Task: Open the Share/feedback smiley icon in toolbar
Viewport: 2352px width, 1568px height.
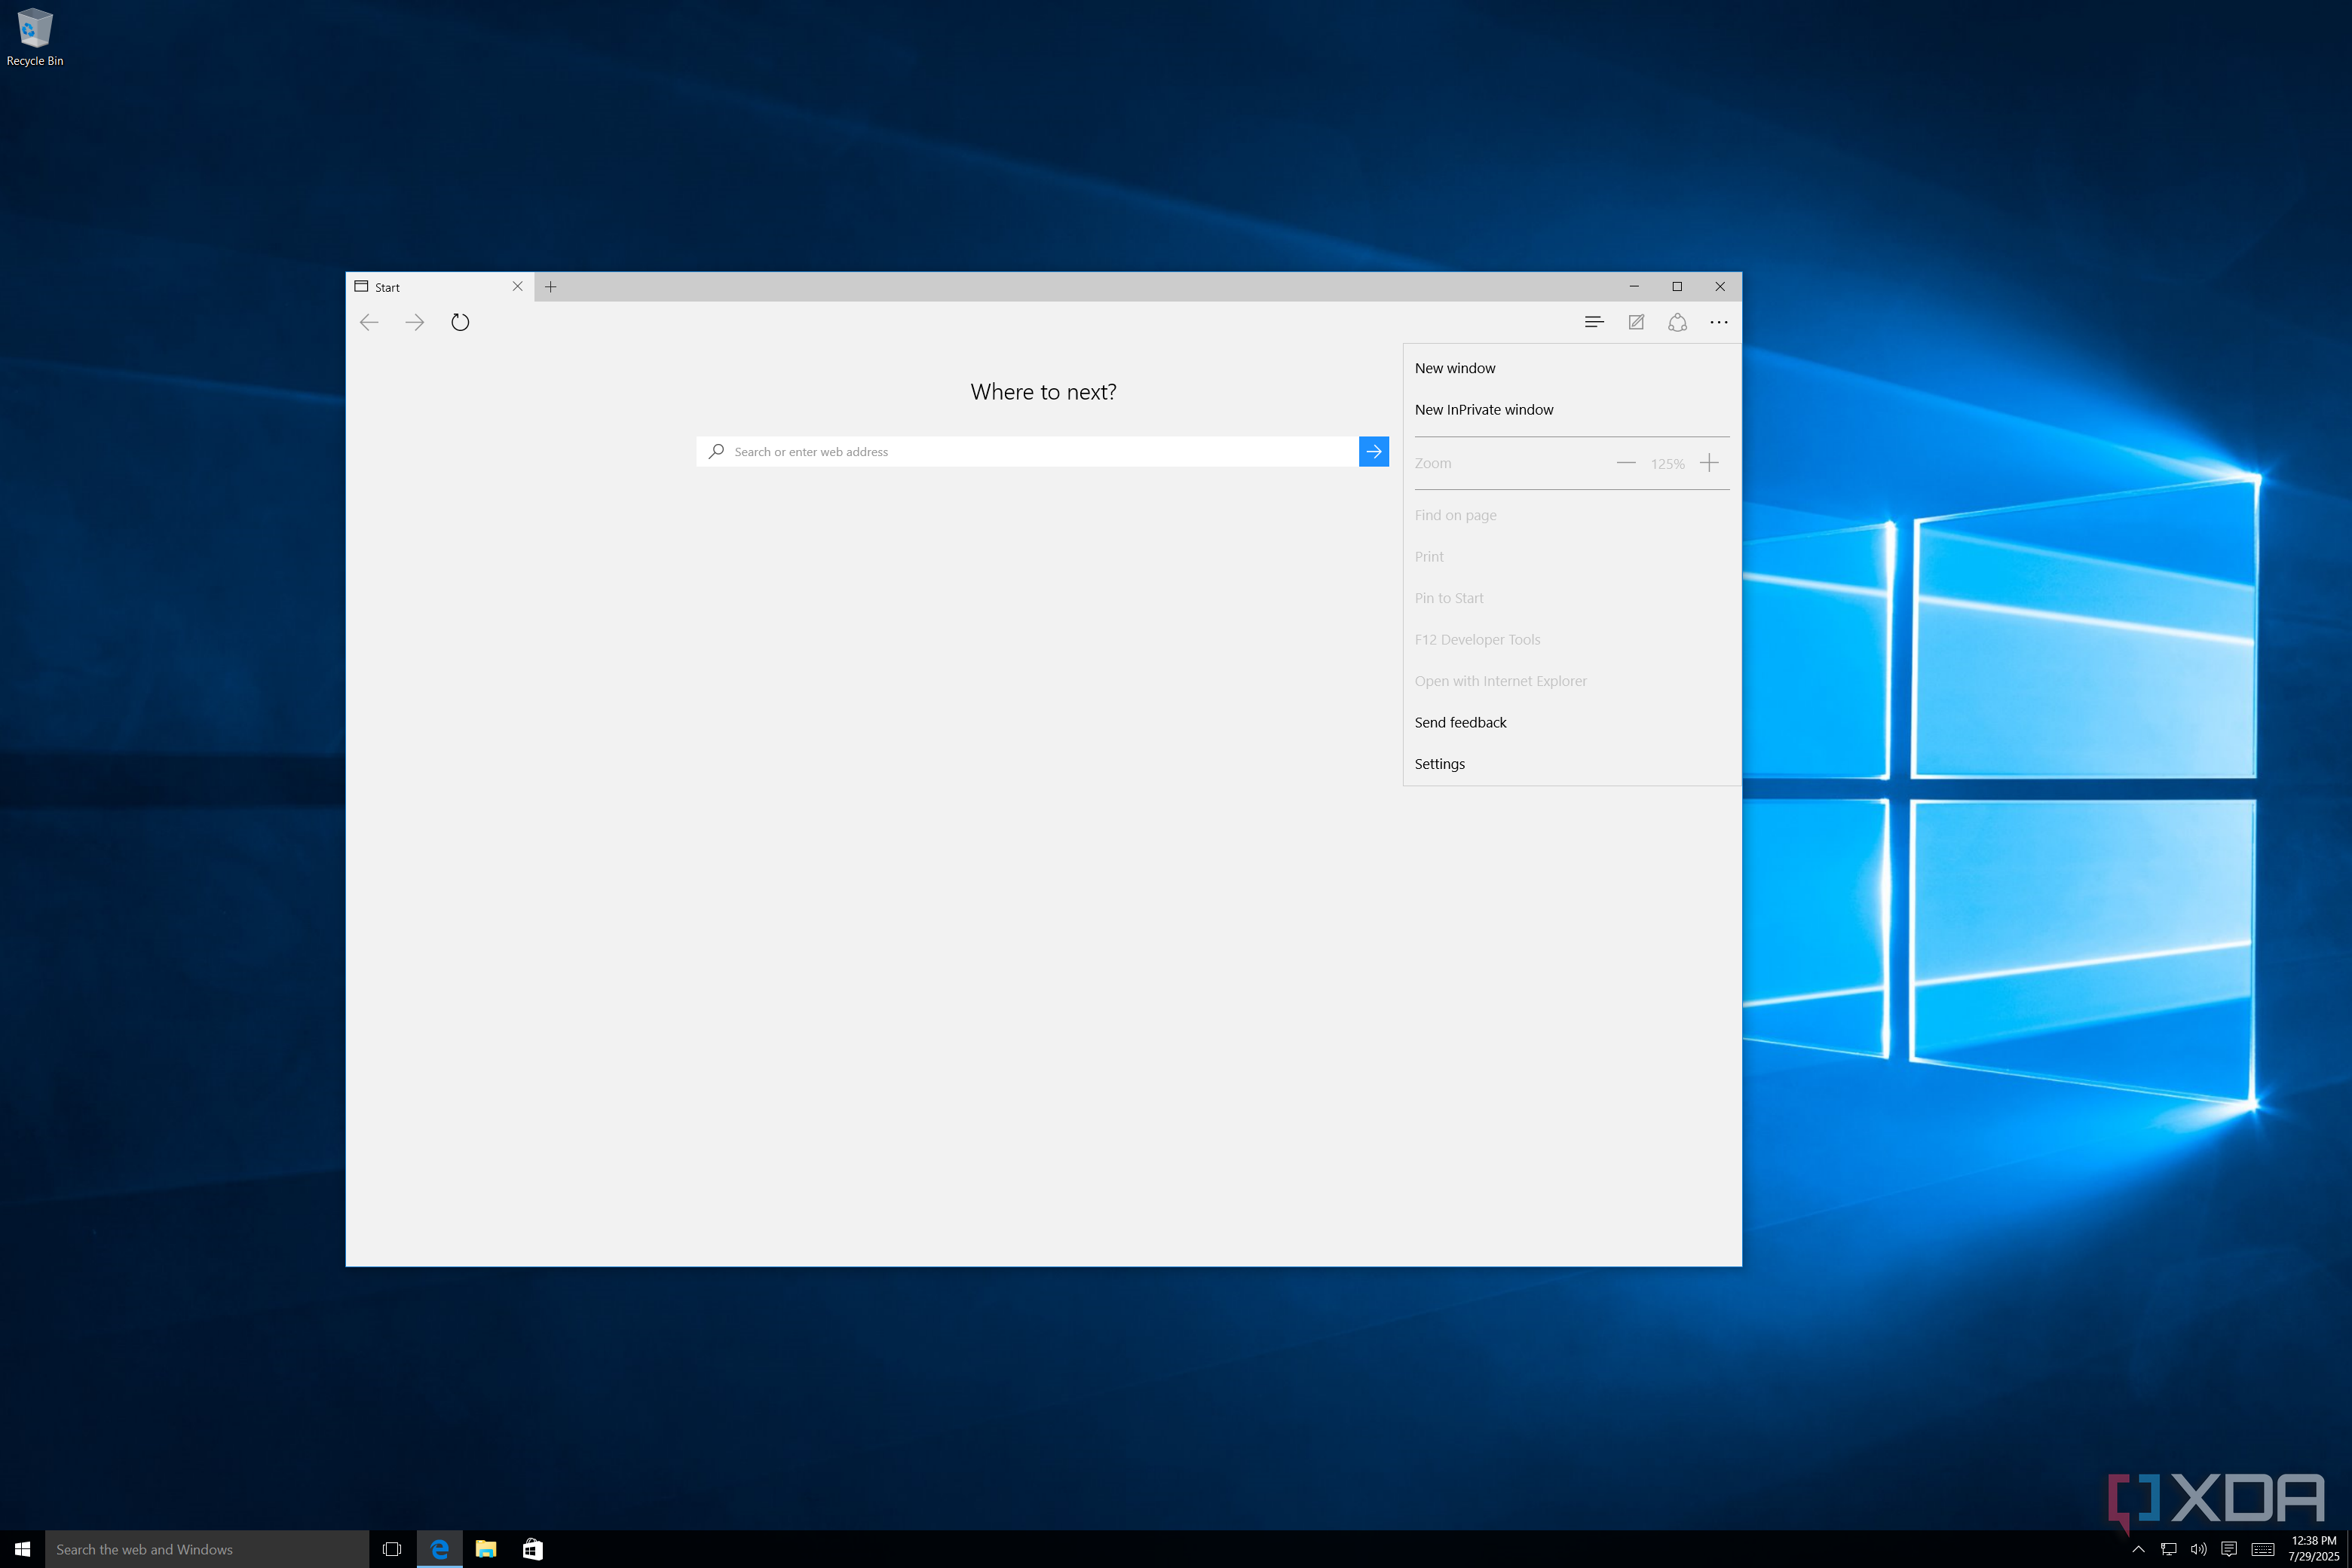Action: (1677, 322)
